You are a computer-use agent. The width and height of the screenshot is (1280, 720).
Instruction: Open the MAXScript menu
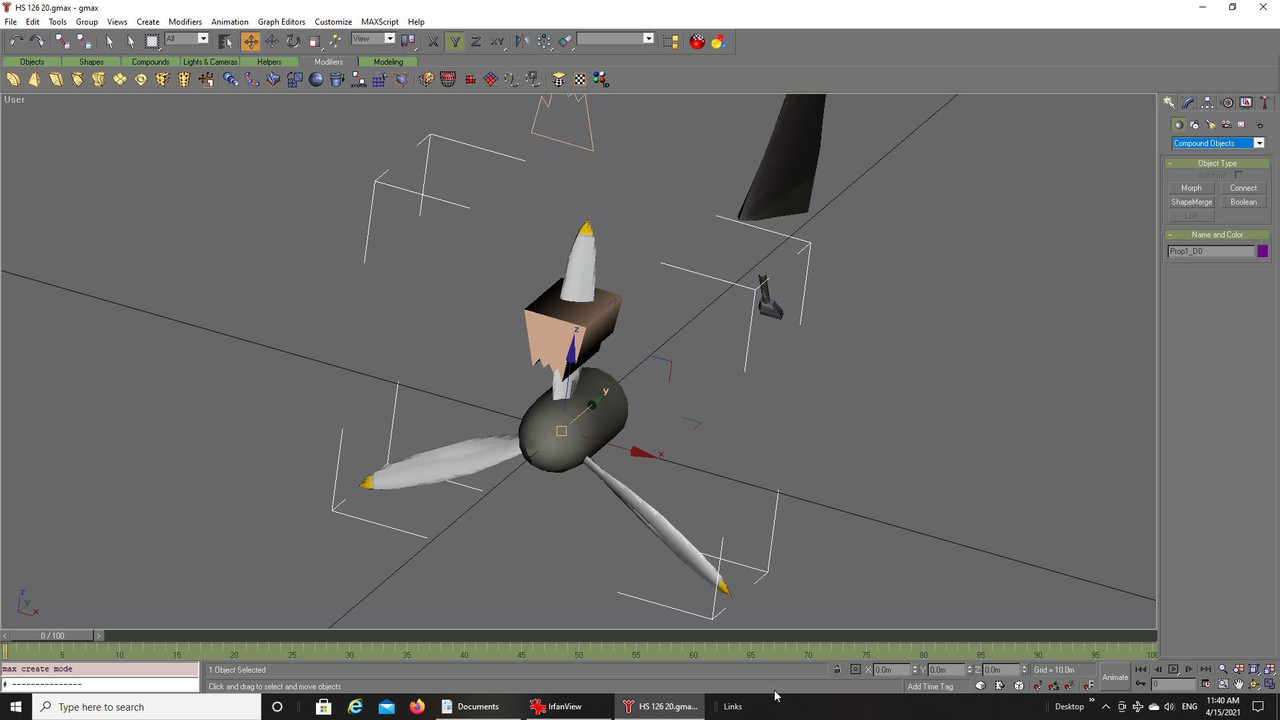pos(379,21)
